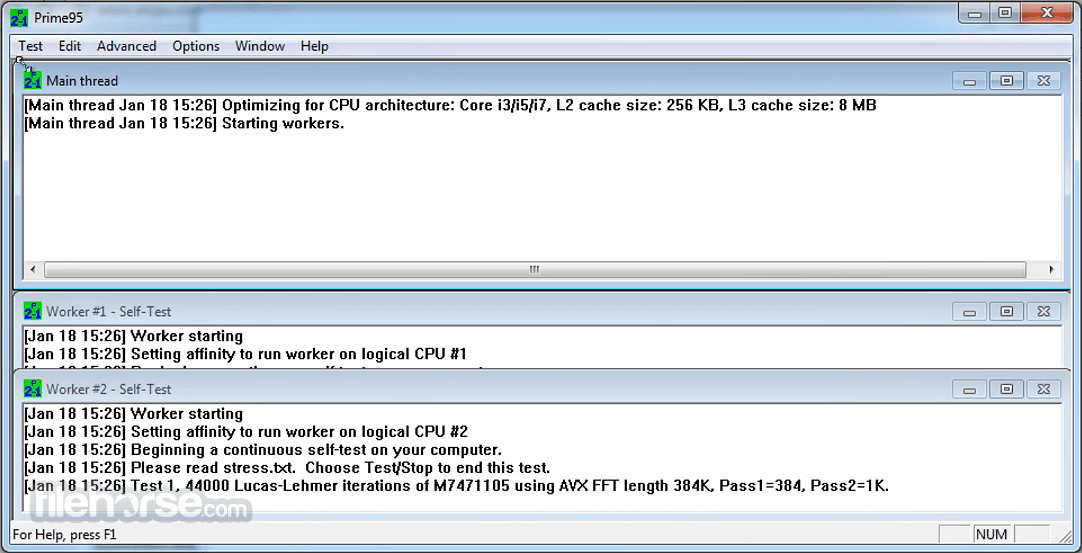Open the Window menu
The image size is (1082, 553).
tap(259, 46)
